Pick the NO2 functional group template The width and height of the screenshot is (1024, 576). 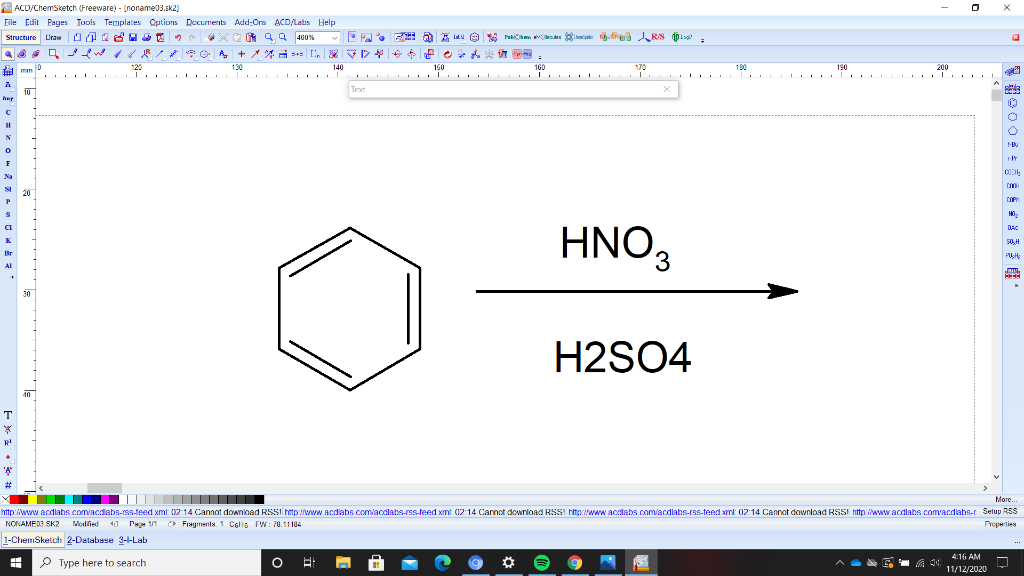coord(1013,212)
